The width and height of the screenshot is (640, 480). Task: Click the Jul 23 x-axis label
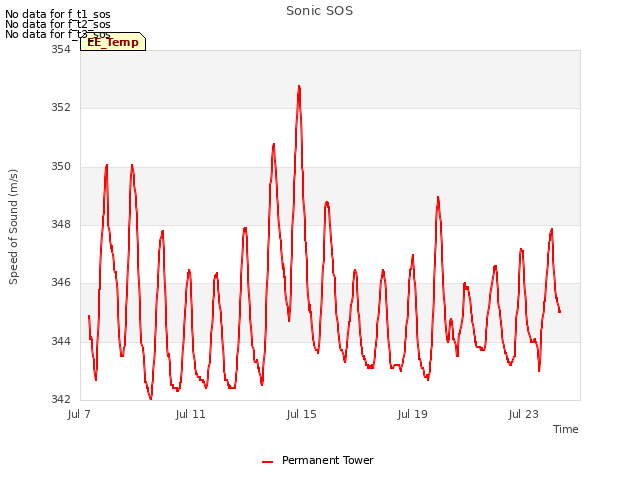[523, 414]
